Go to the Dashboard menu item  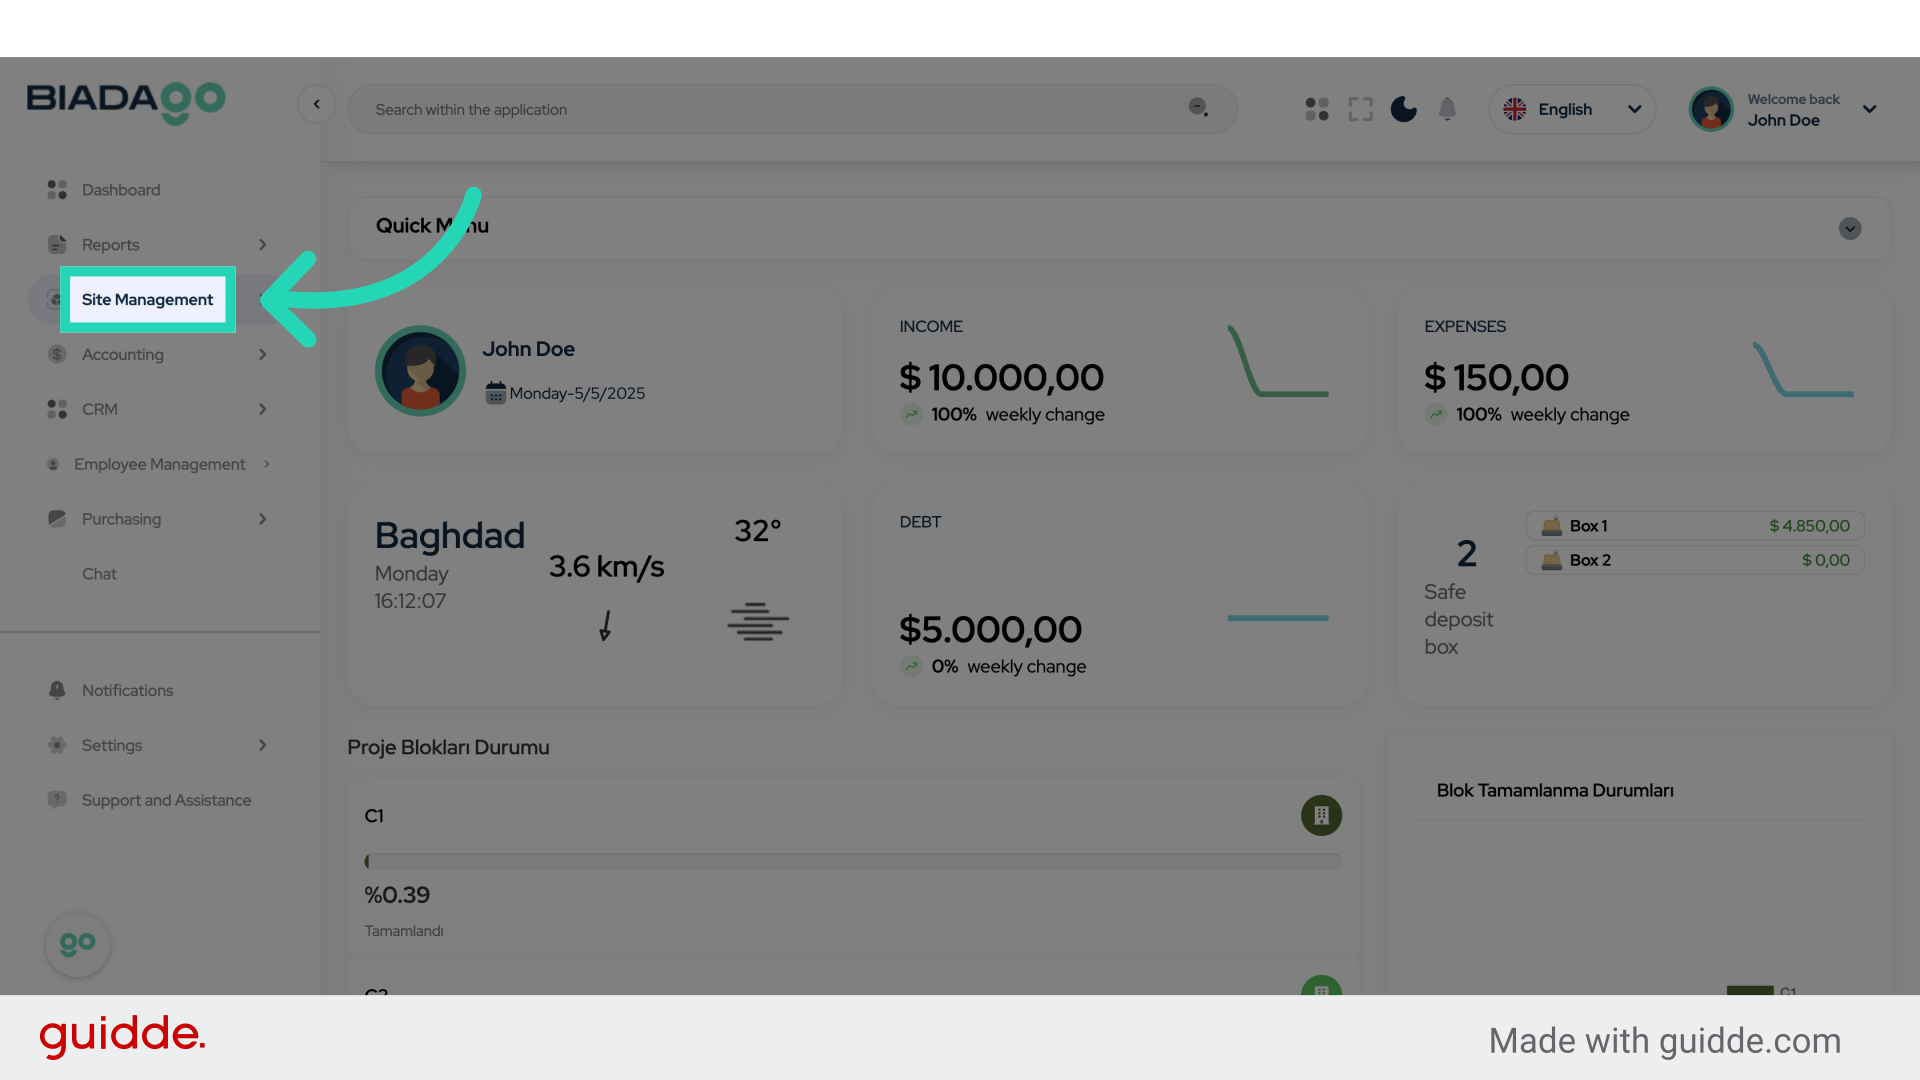pyautogui.click(x=120, y=190)
